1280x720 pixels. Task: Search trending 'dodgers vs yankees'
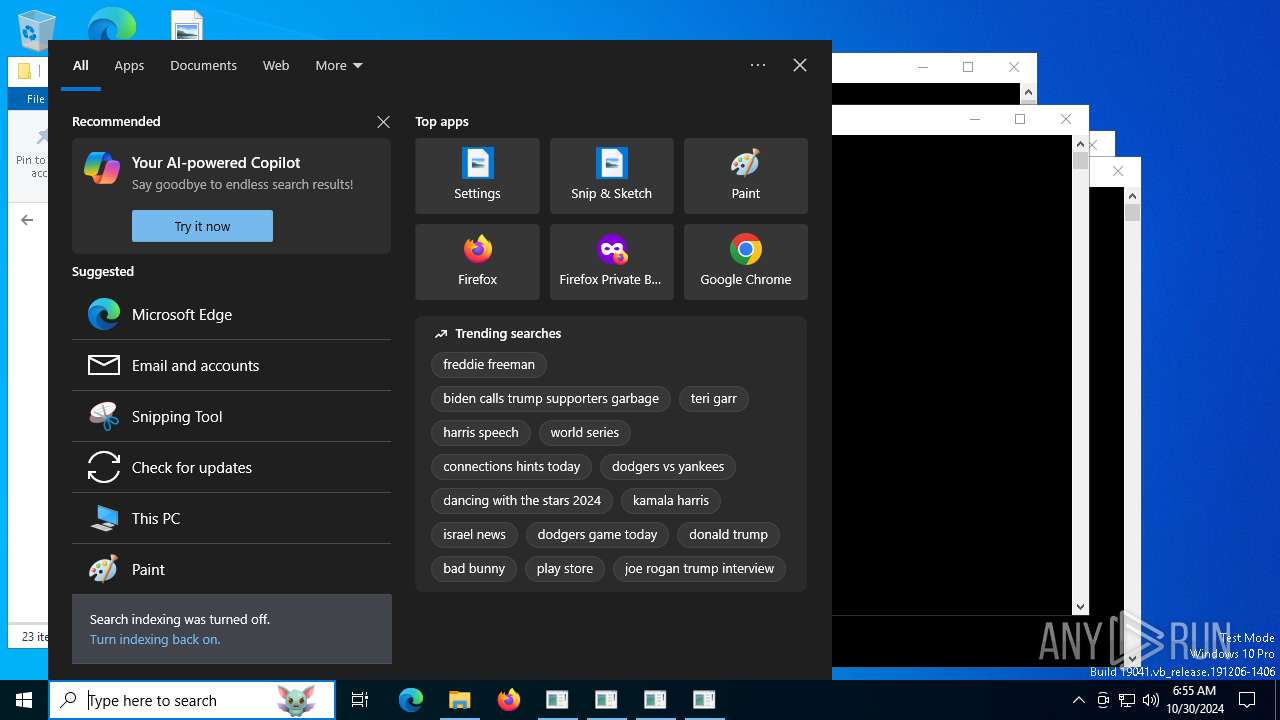pyautogui.click(x=668, y=466)
